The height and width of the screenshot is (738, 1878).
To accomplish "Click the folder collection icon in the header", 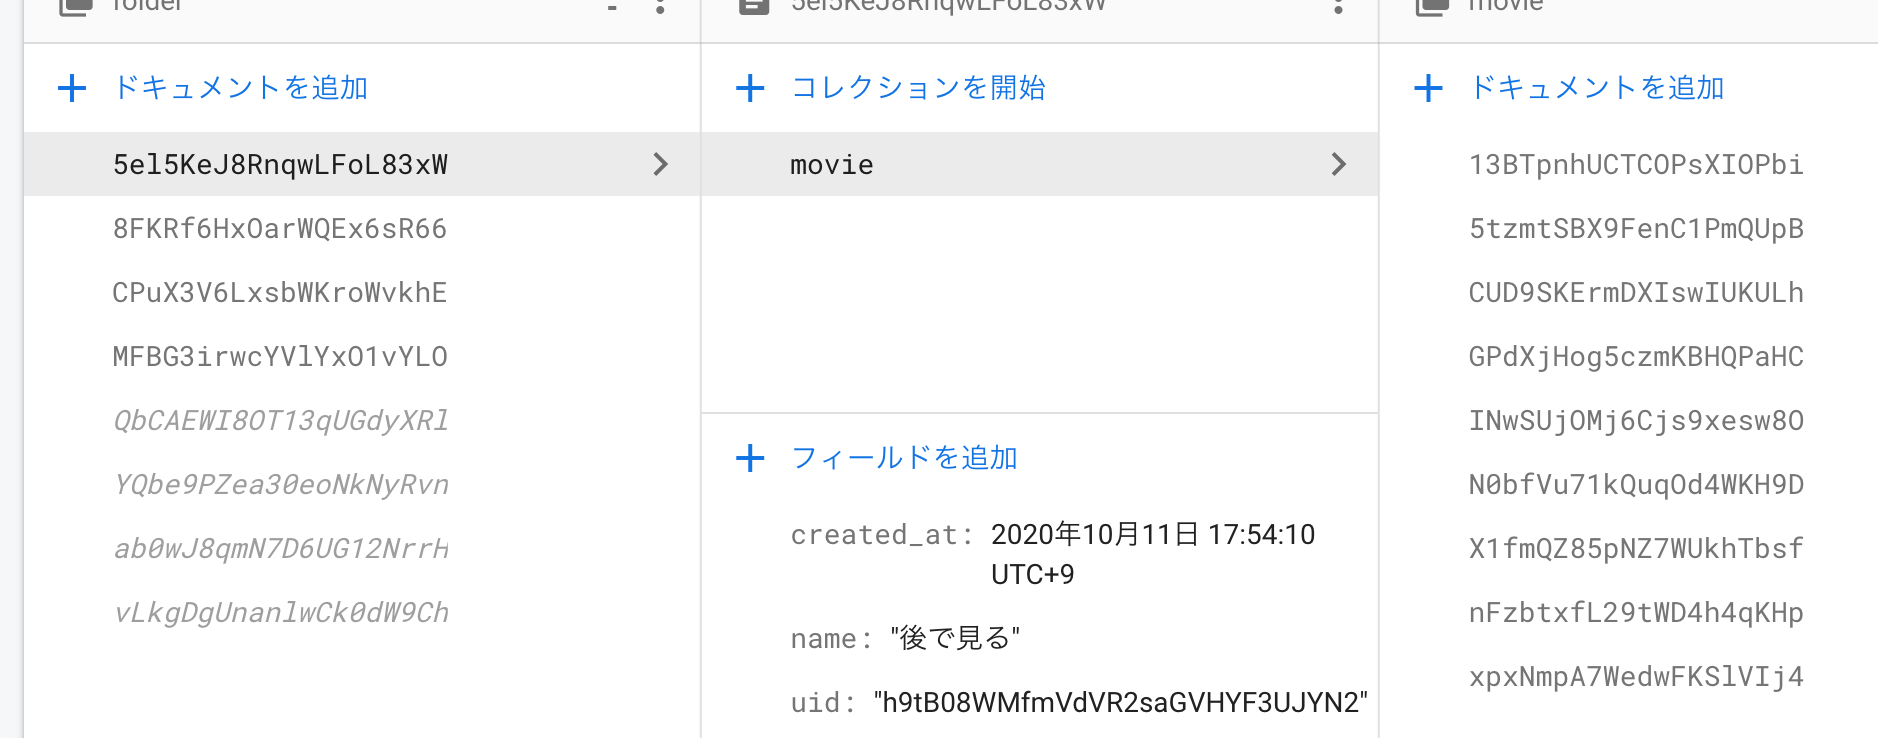I will click(x=74, y=6).
